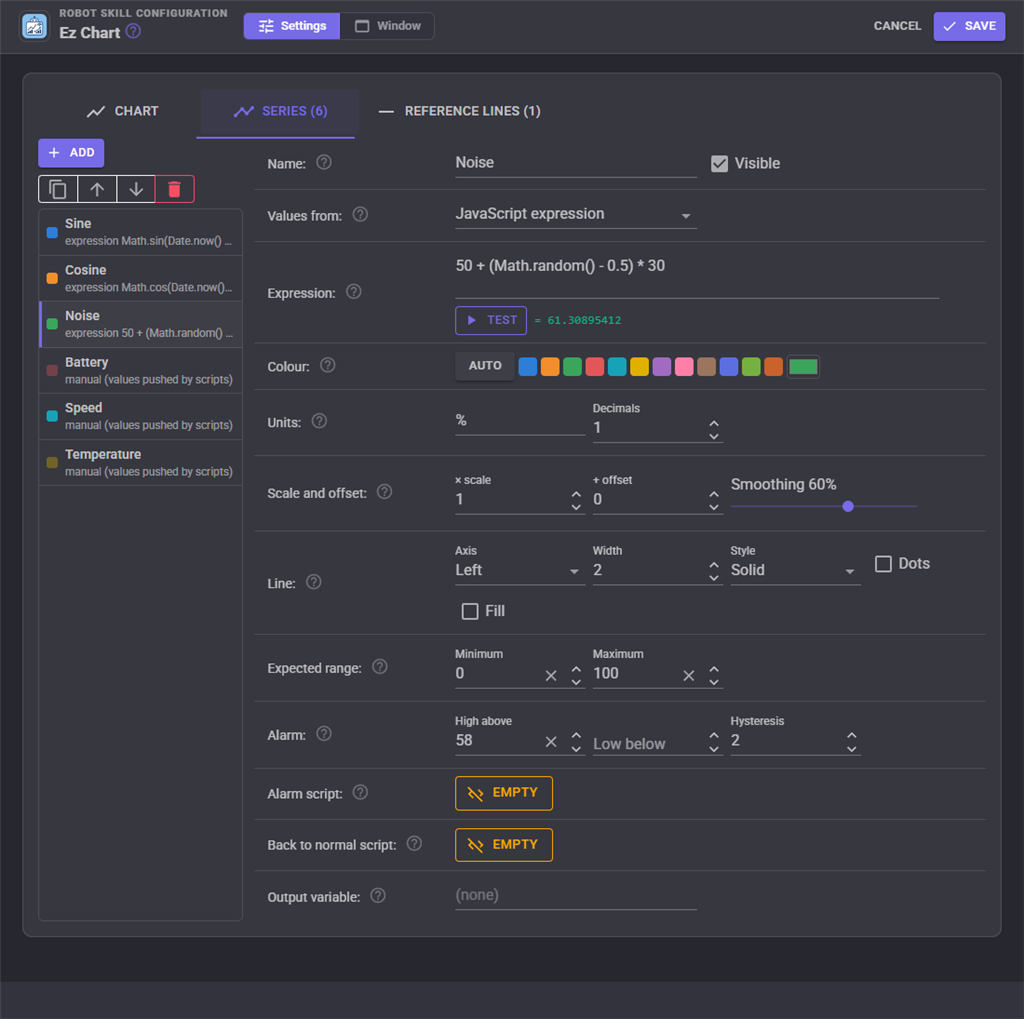Open help icon beside Expression label
The image size is (1024, 1019).
coord(354,291)
